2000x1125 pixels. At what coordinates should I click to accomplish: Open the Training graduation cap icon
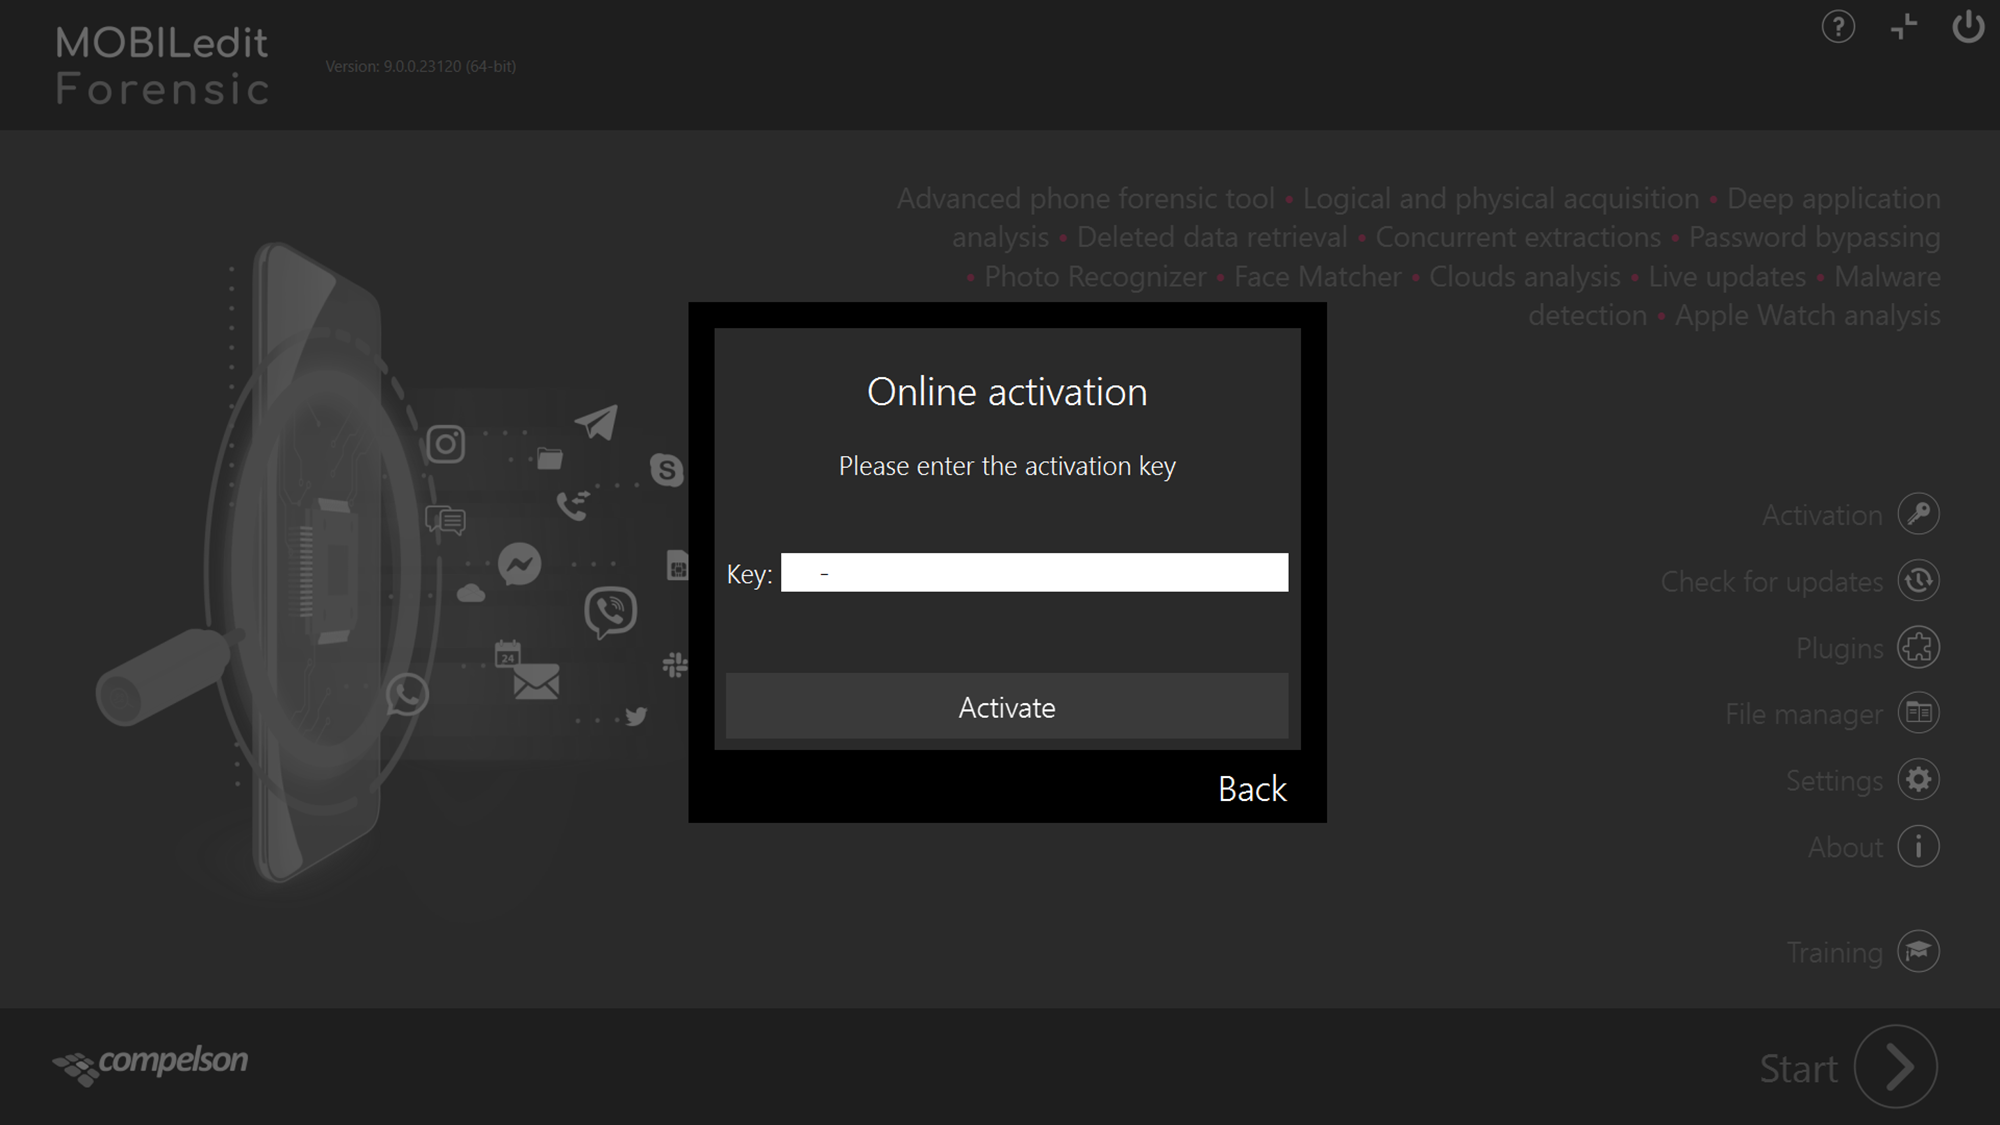(x=1917, y=951)
